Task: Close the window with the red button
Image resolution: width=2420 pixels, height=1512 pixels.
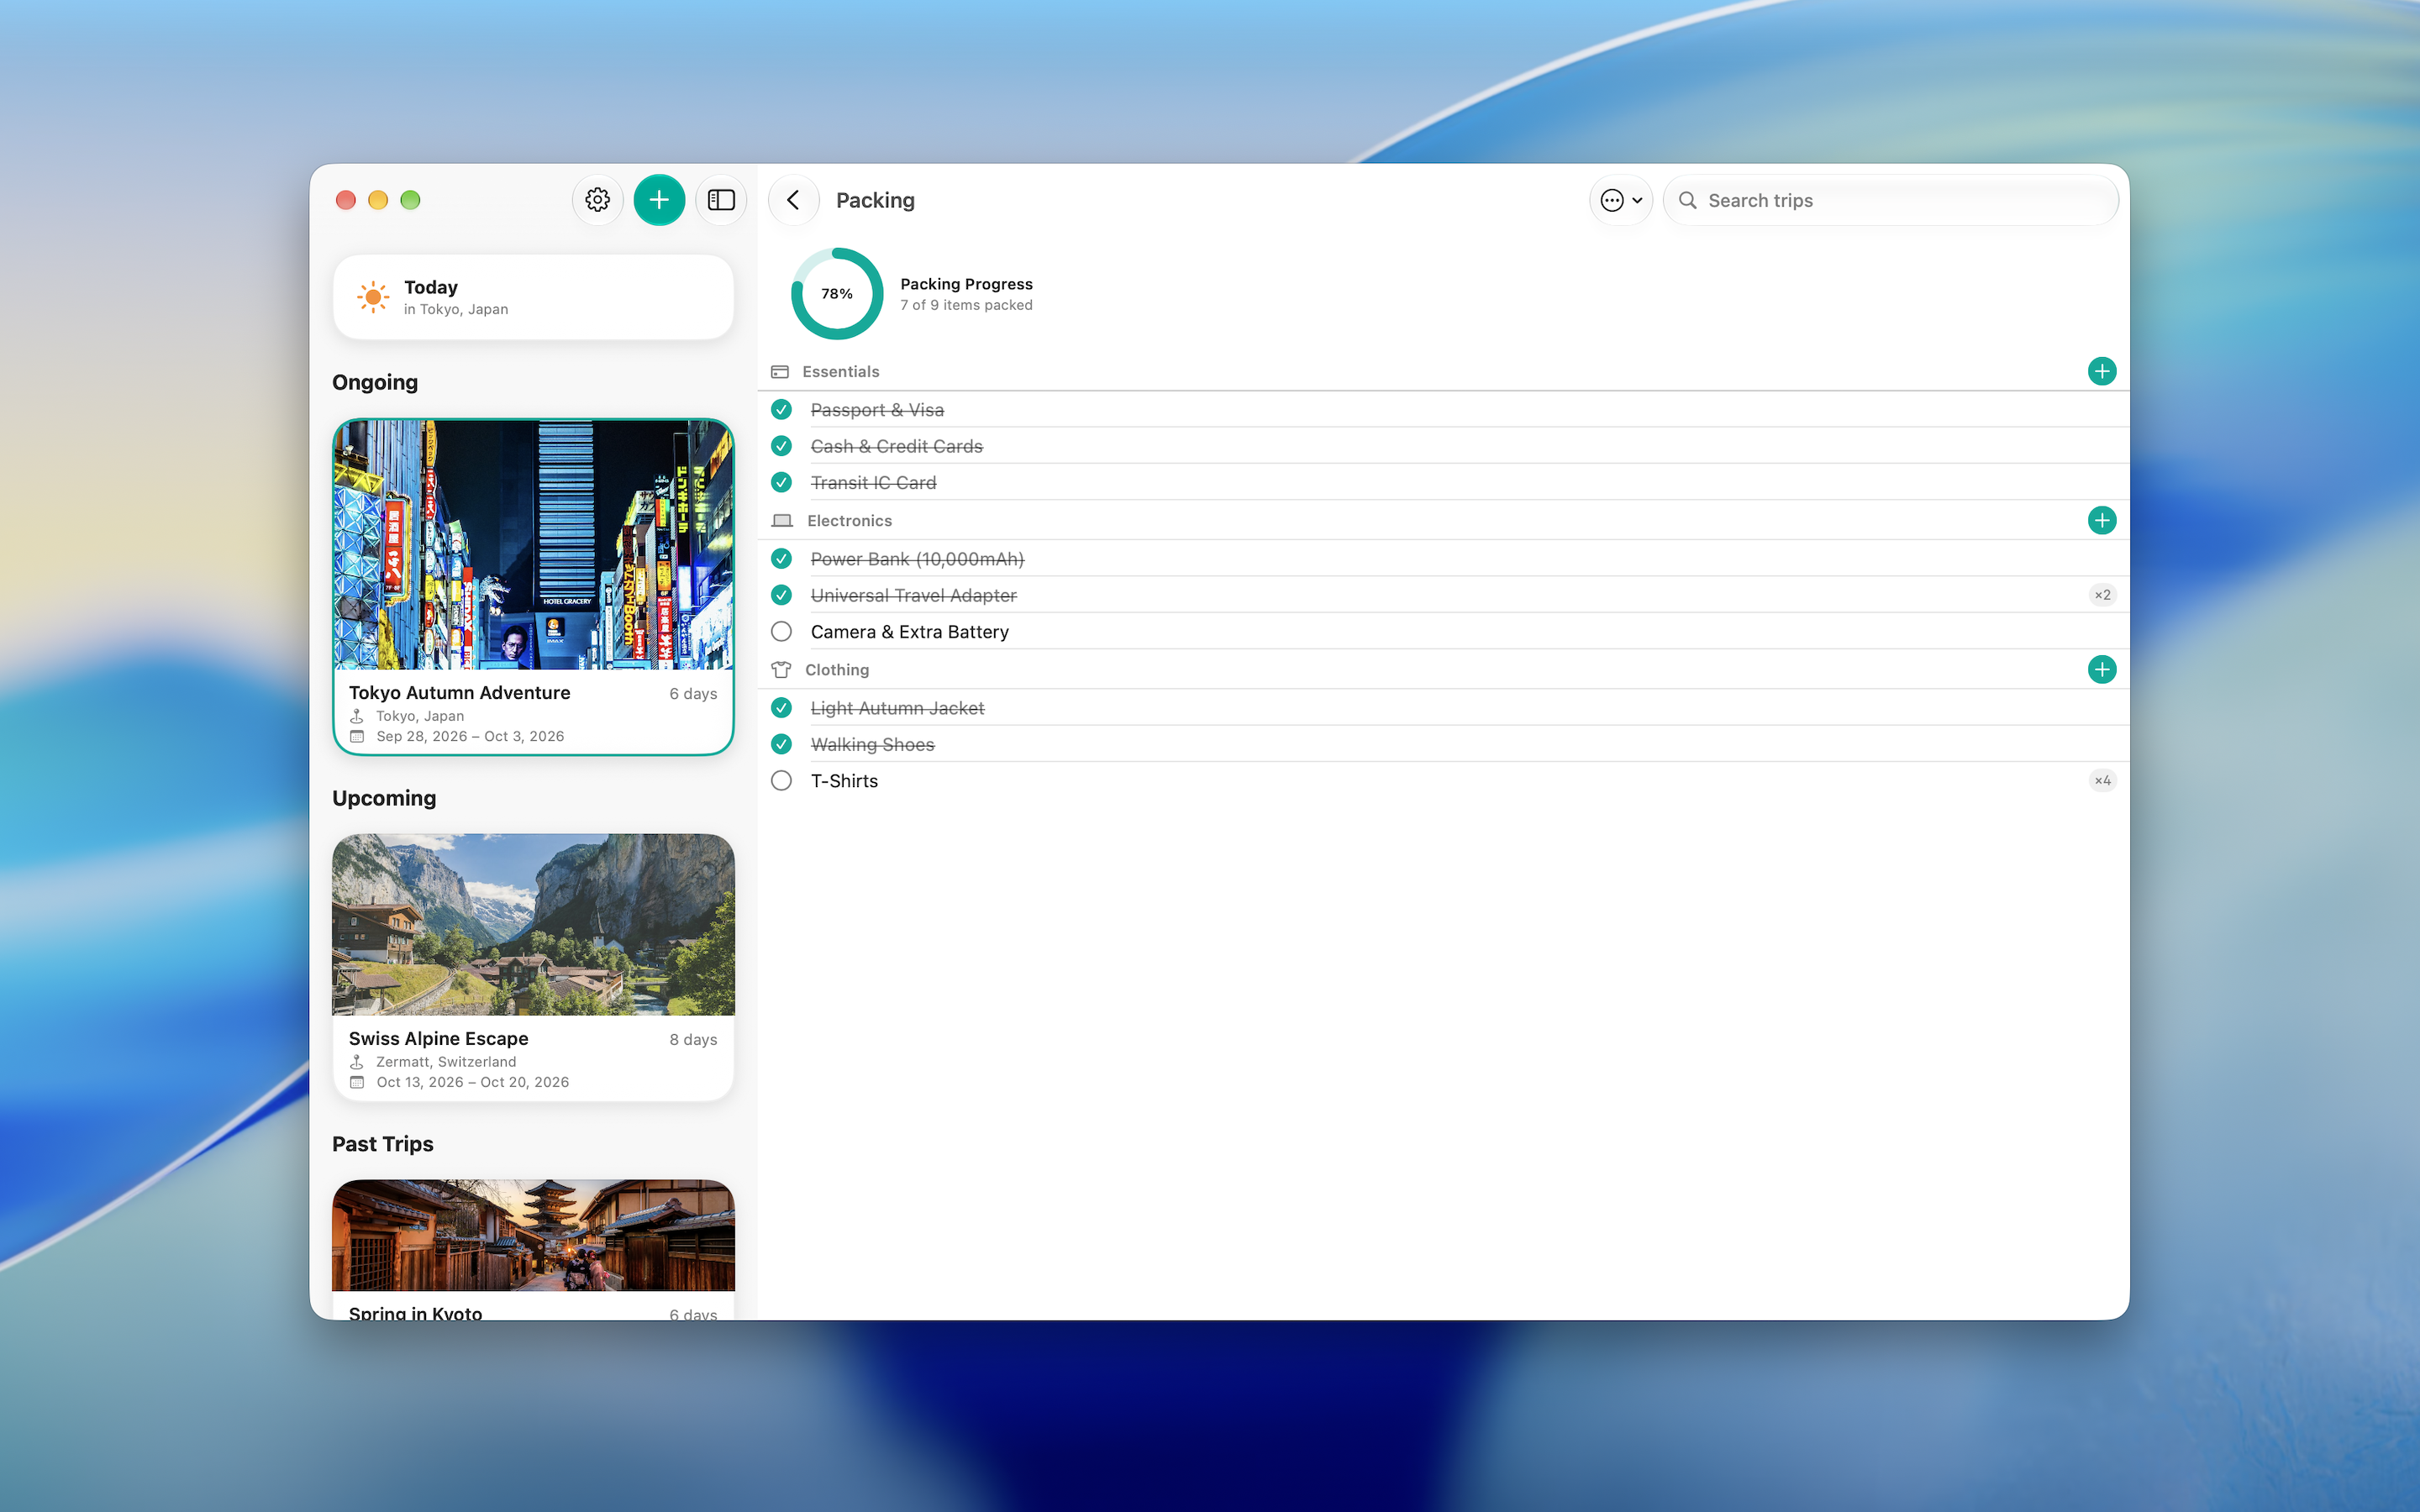Action: [x=346, y=200]
